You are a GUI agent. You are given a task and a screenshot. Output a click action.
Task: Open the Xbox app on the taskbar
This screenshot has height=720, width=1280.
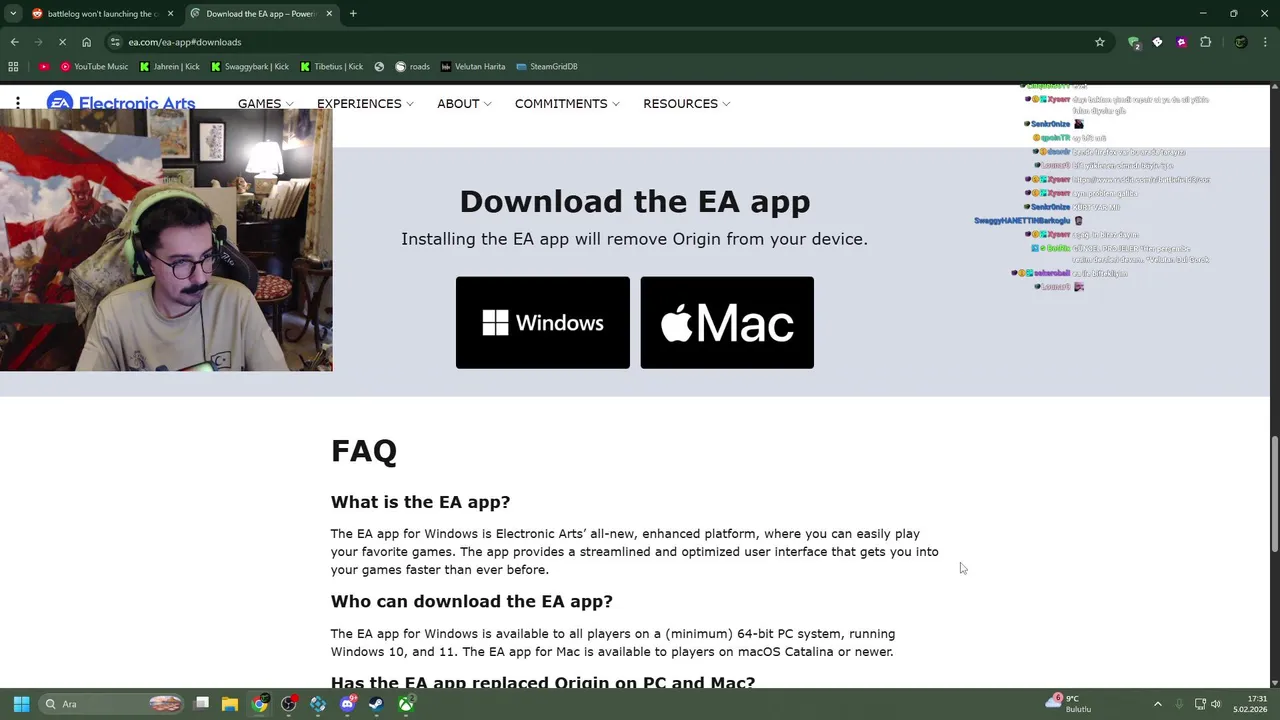[406, 704]
